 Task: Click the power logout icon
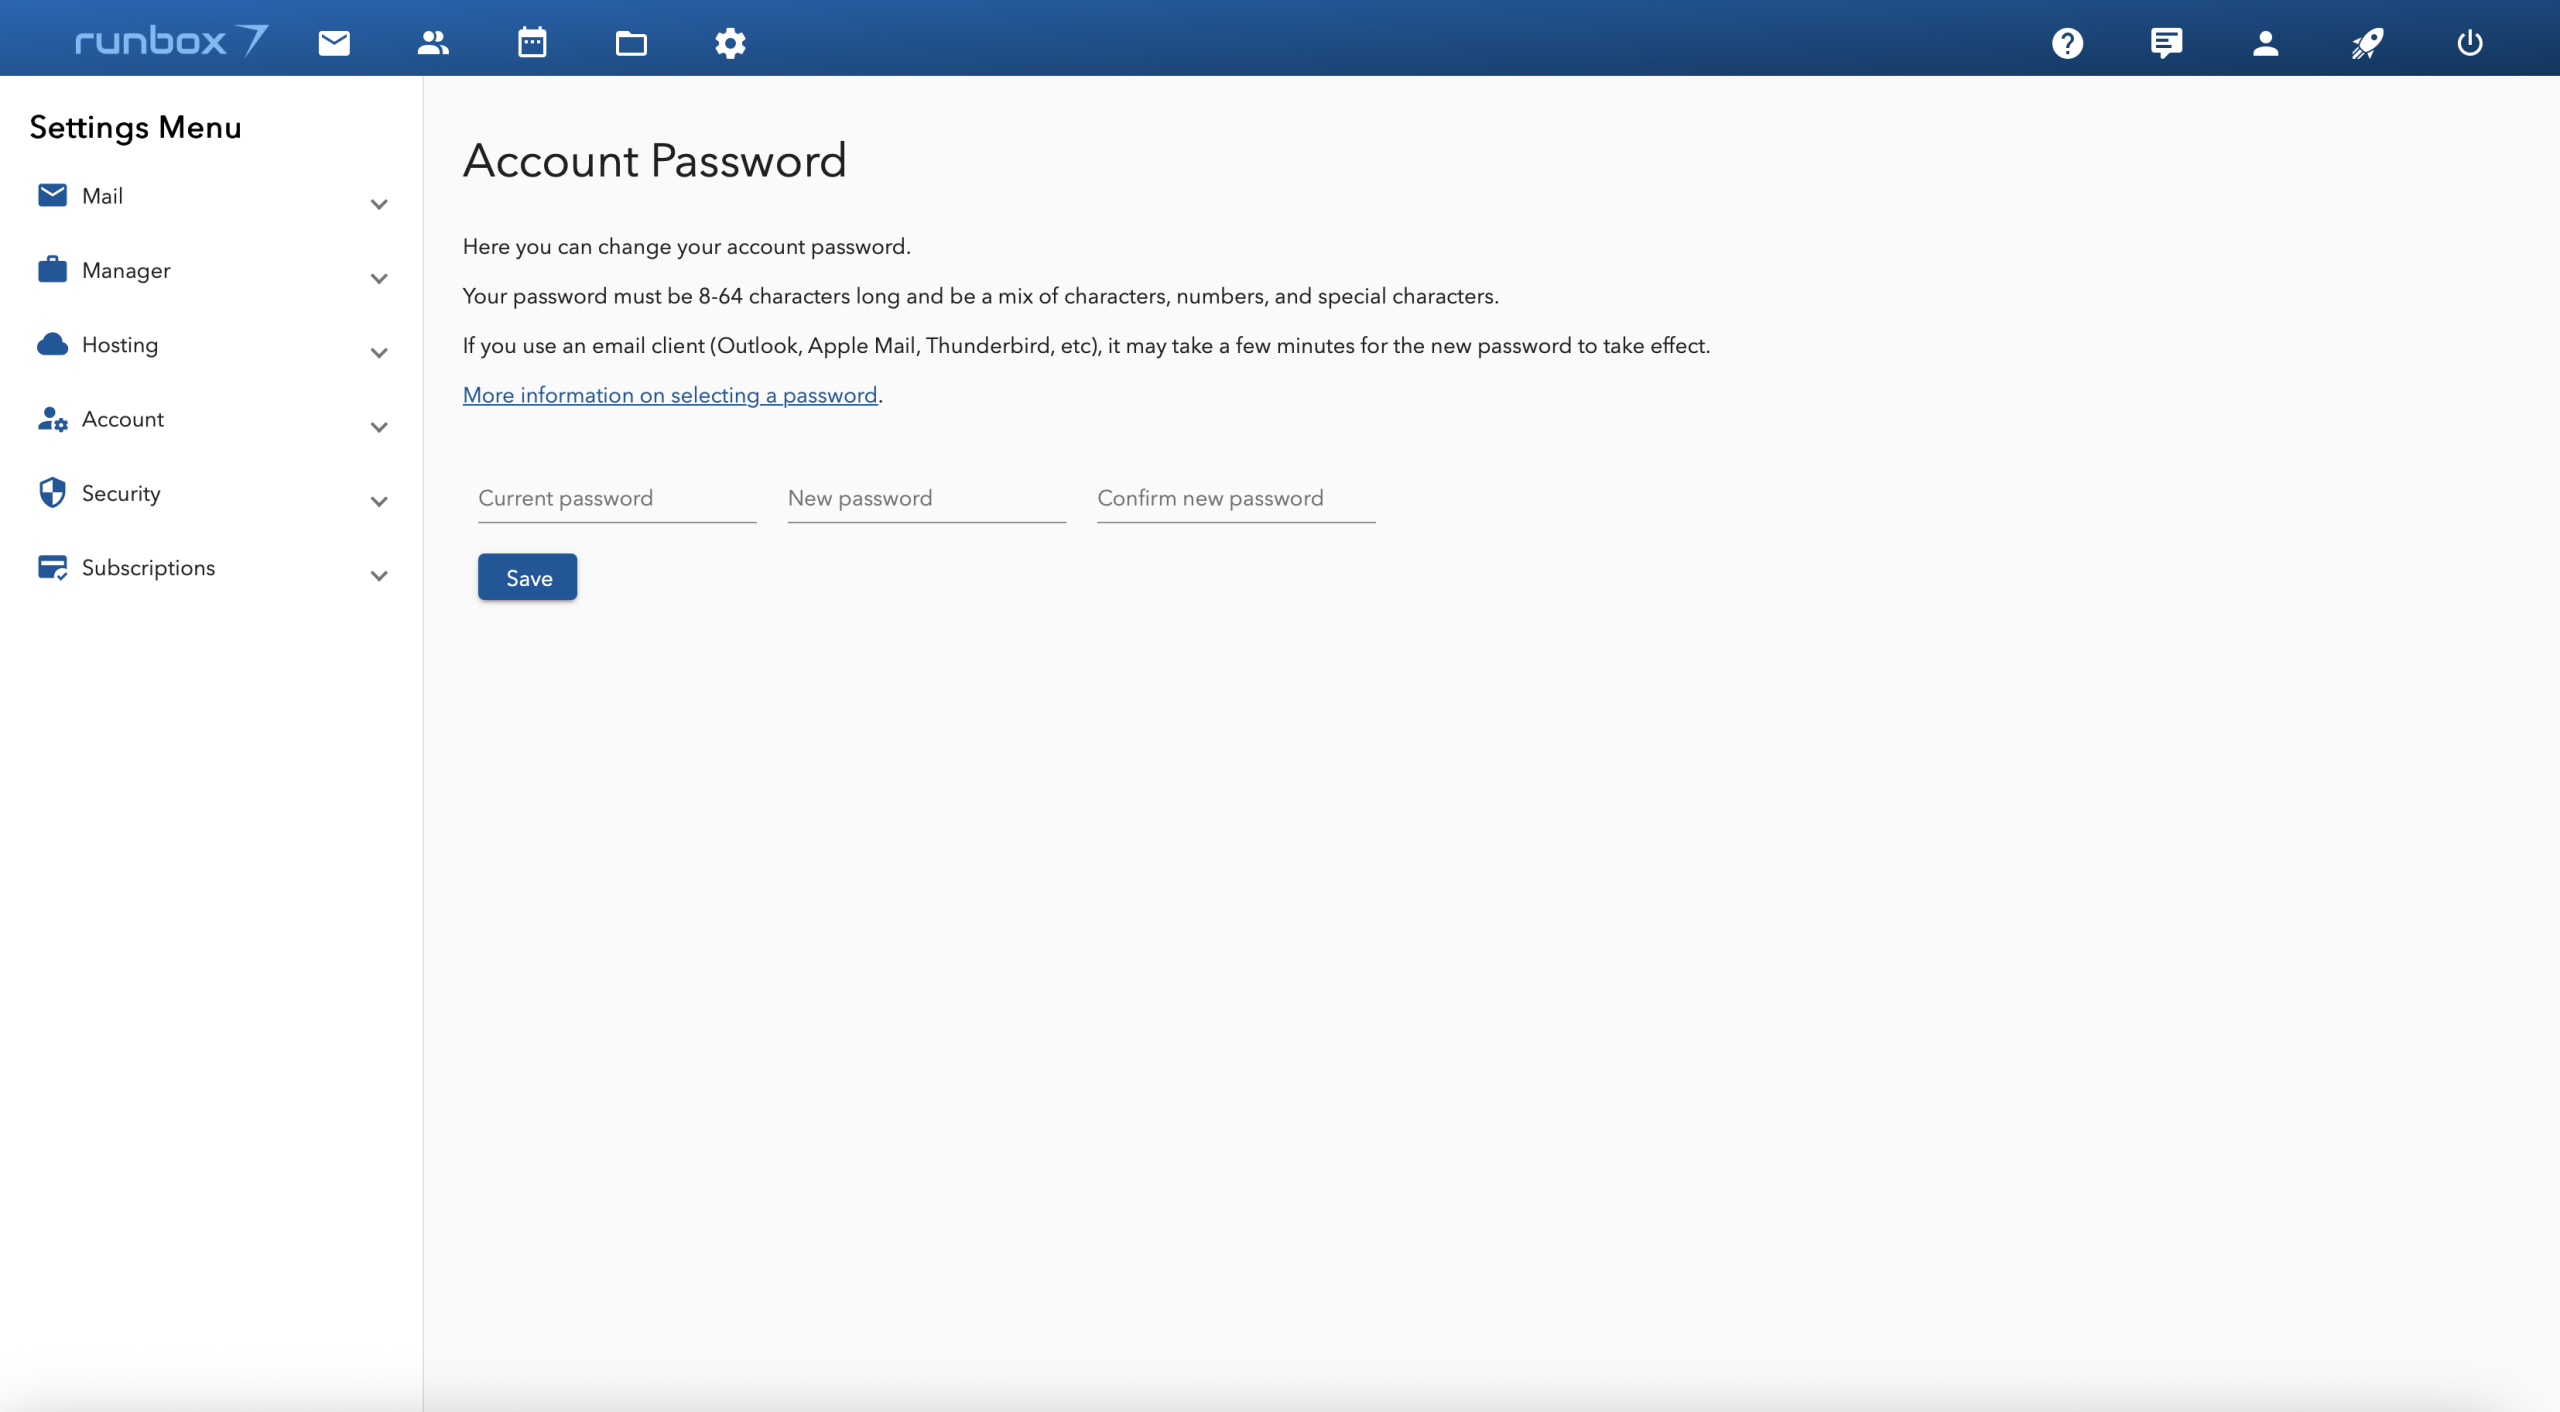[2469, 43]
